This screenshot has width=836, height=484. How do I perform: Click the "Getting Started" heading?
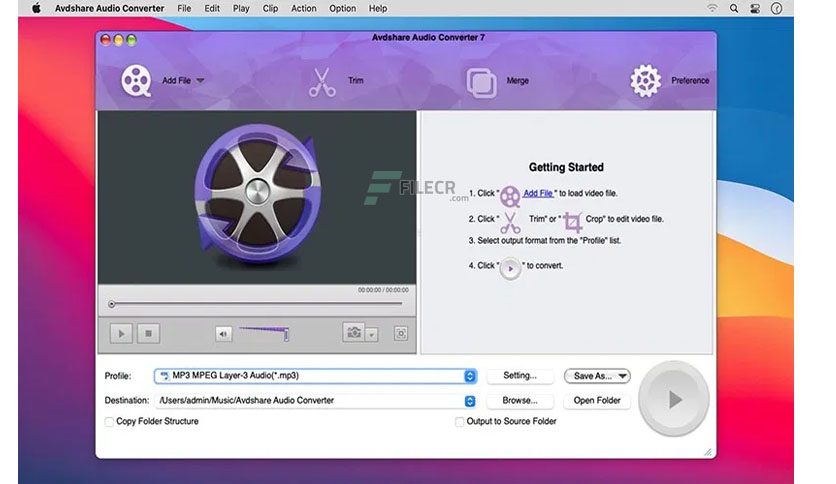(566, 167)
